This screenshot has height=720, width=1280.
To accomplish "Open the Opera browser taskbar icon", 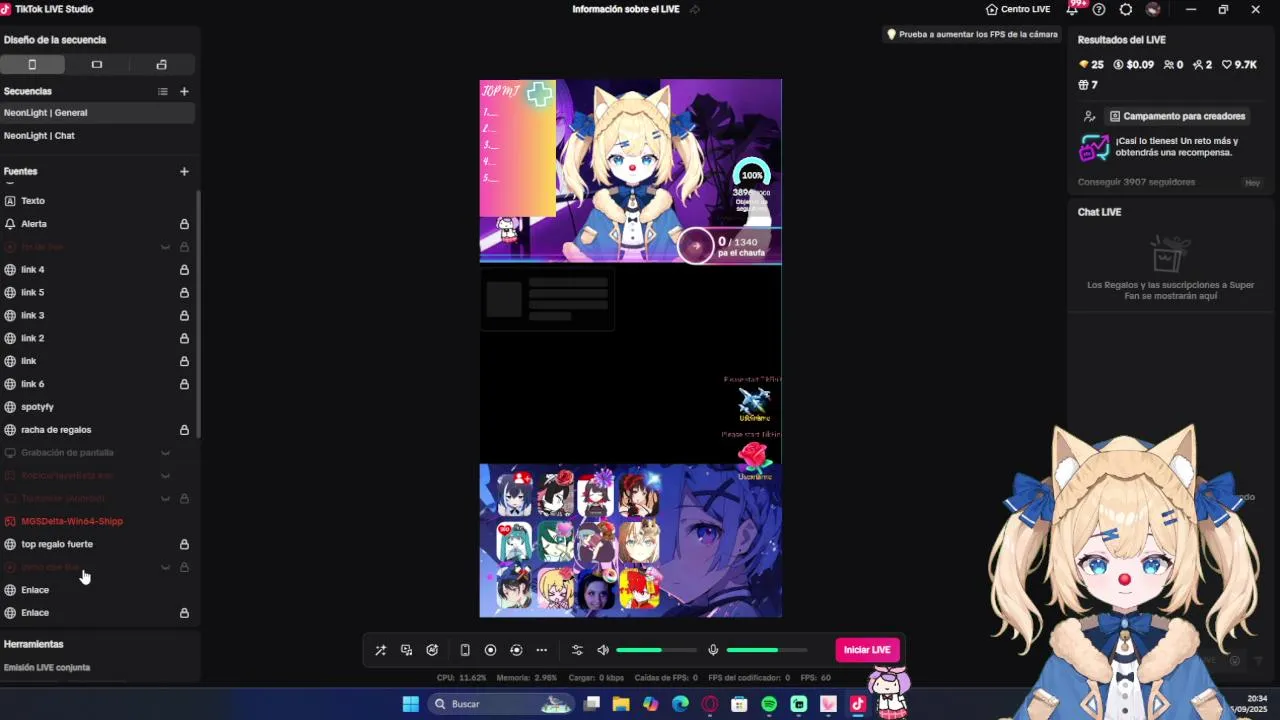I will tap(710, 704).
